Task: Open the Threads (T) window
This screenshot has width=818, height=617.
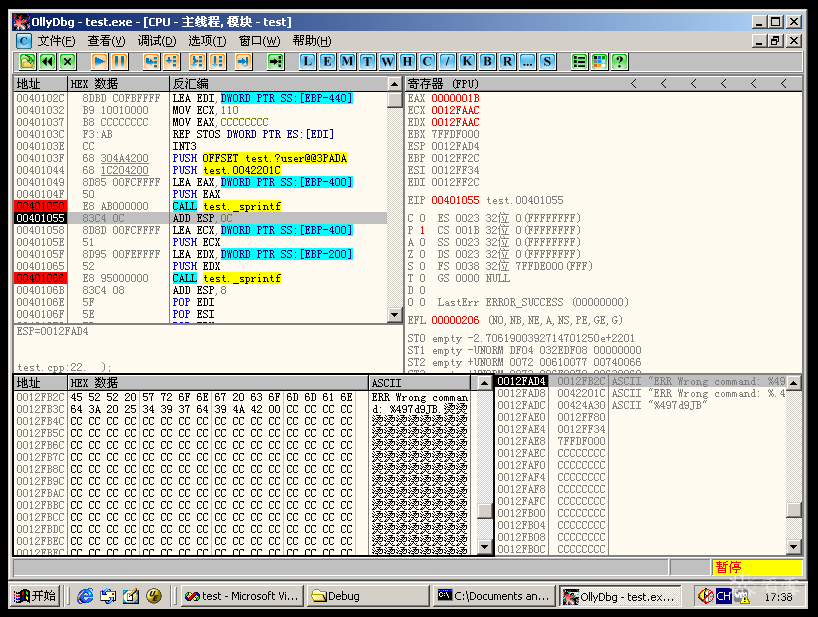Action: tap(367, 61)
